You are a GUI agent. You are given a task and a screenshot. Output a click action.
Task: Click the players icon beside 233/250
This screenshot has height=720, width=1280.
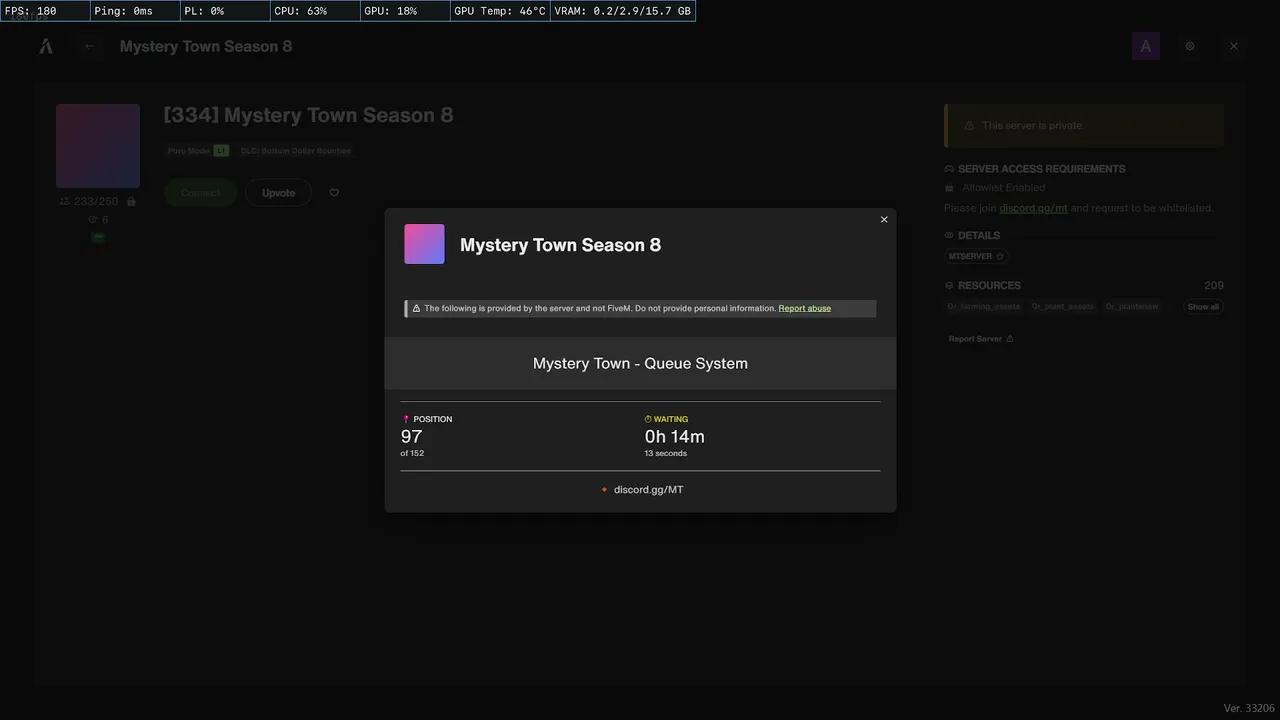65,201
